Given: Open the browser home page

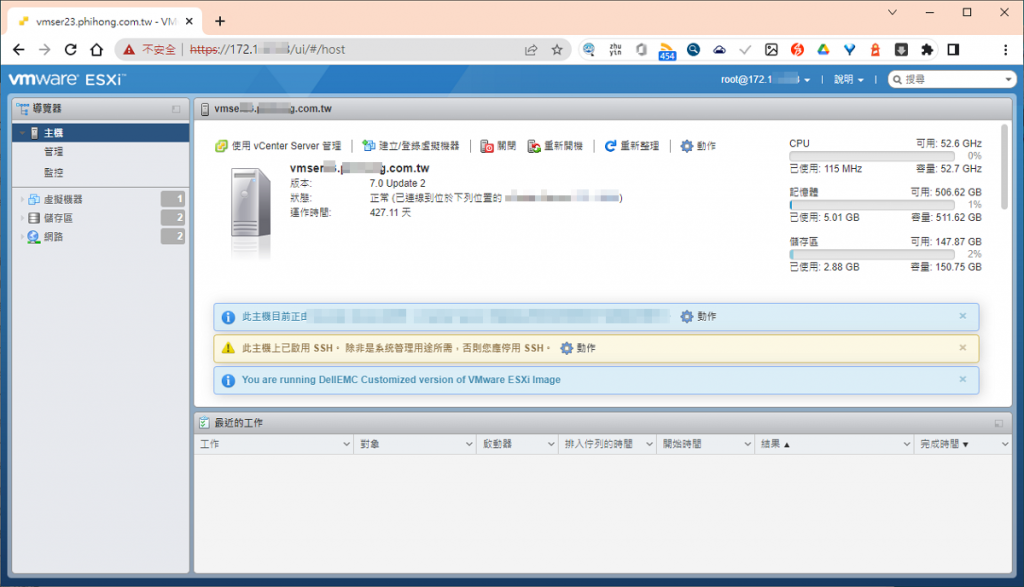Looking at the screenshot, I should [x=97, y=50].
